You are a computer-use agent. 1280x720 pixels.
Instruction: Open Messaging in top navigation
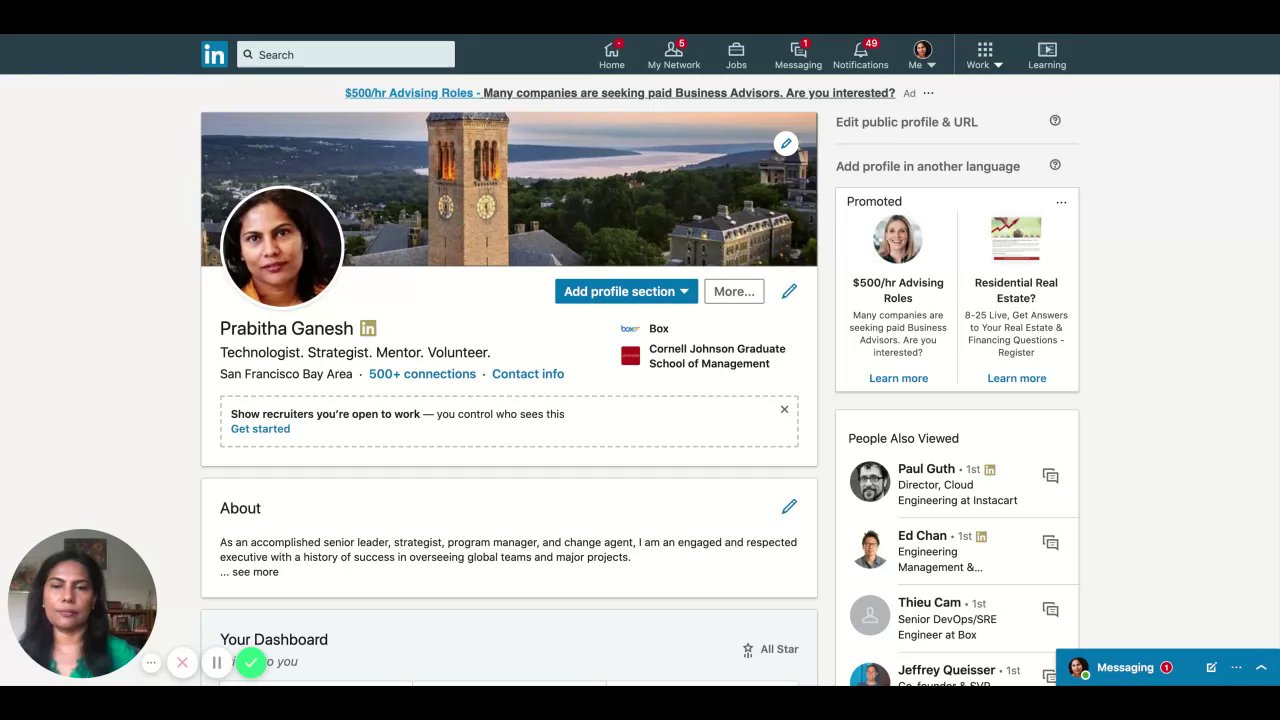(x=798, y=55)
